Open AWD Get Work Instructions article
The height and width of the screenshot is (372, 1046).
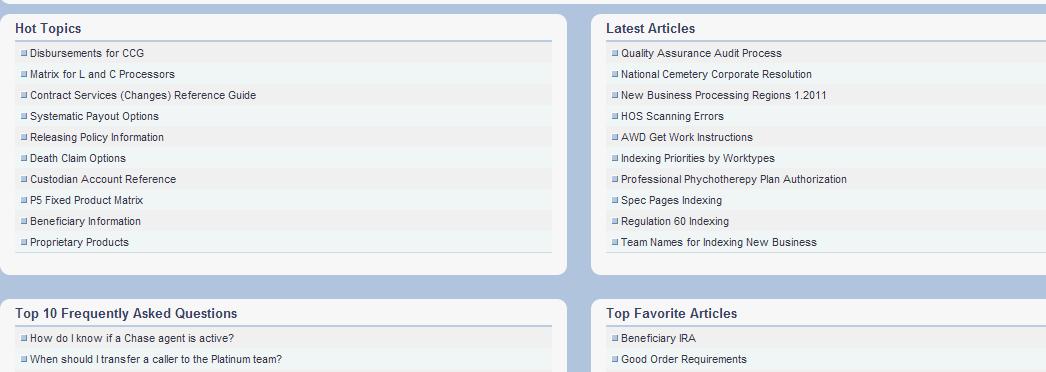[686, 137]
